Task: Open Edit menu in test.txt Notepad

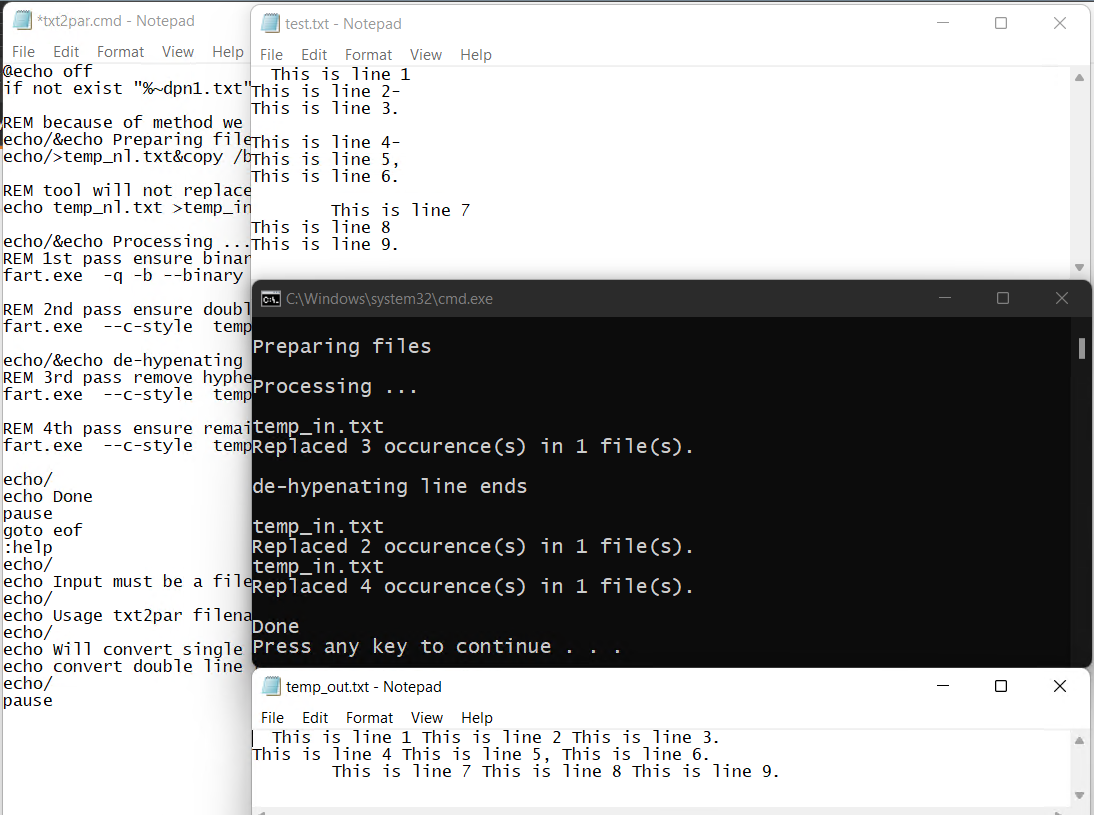Action: (x=314, y=54)
